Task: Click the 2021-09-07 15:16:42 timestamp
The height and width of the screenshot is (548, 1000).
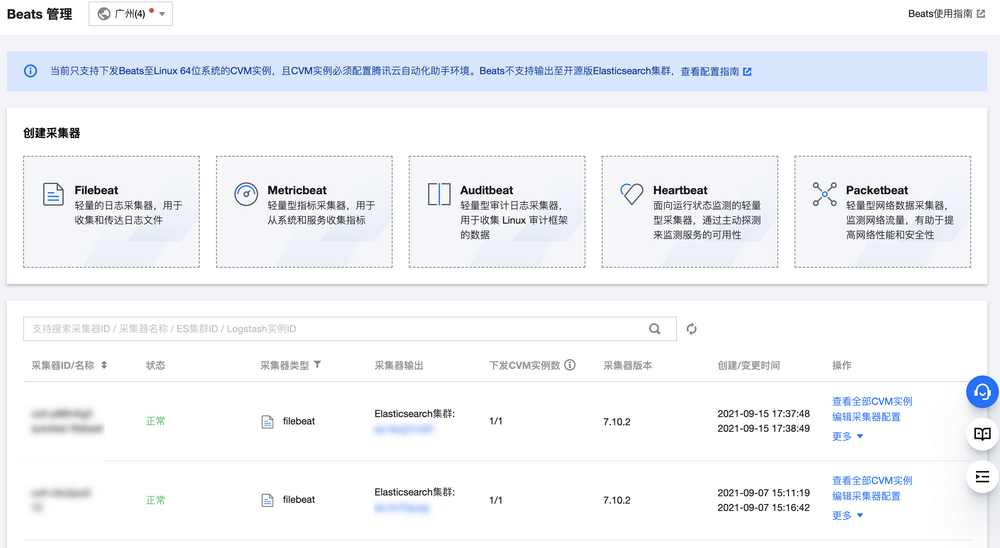Action: point(763,508)
